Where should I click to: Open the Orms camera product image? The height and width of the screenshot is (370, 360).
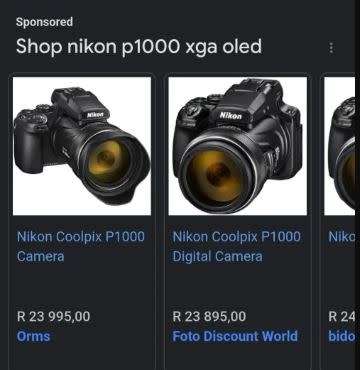pos(82,146)
